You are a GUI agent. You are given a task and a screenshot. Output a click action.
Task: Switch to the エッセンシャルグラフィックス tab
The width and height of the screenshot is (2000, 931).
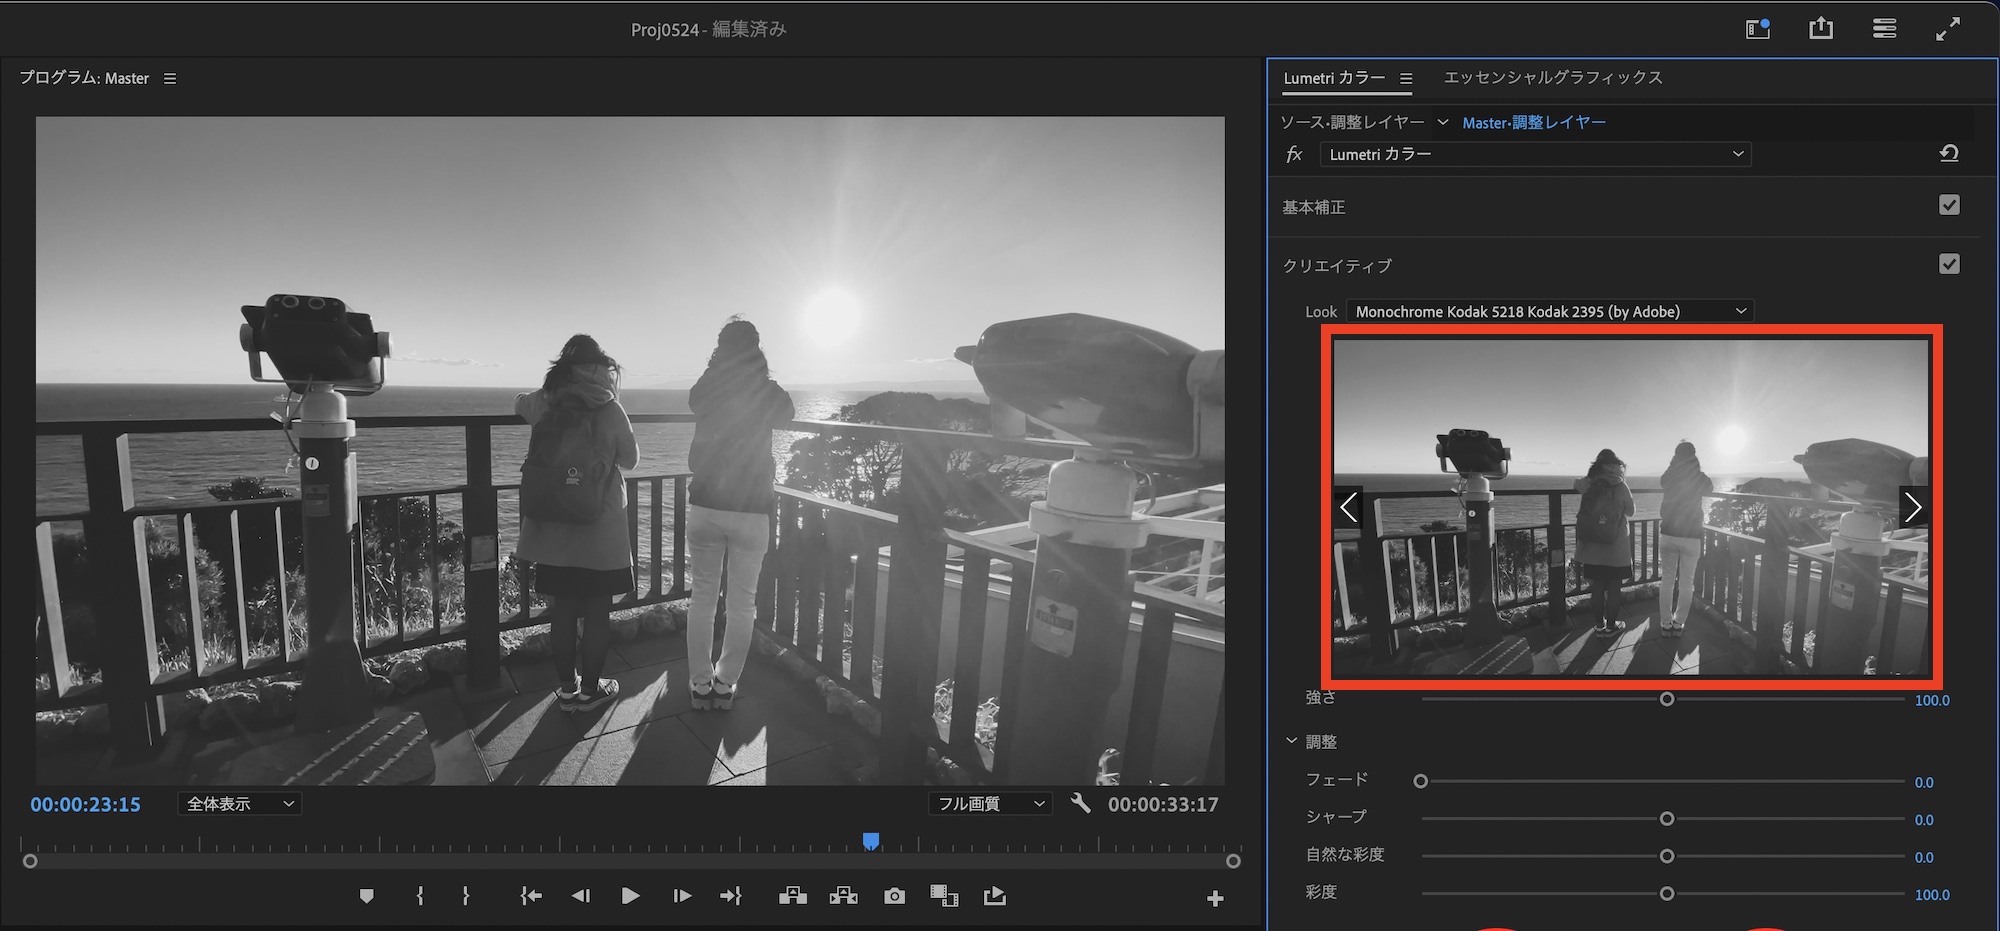click(x=1552, y=78)
